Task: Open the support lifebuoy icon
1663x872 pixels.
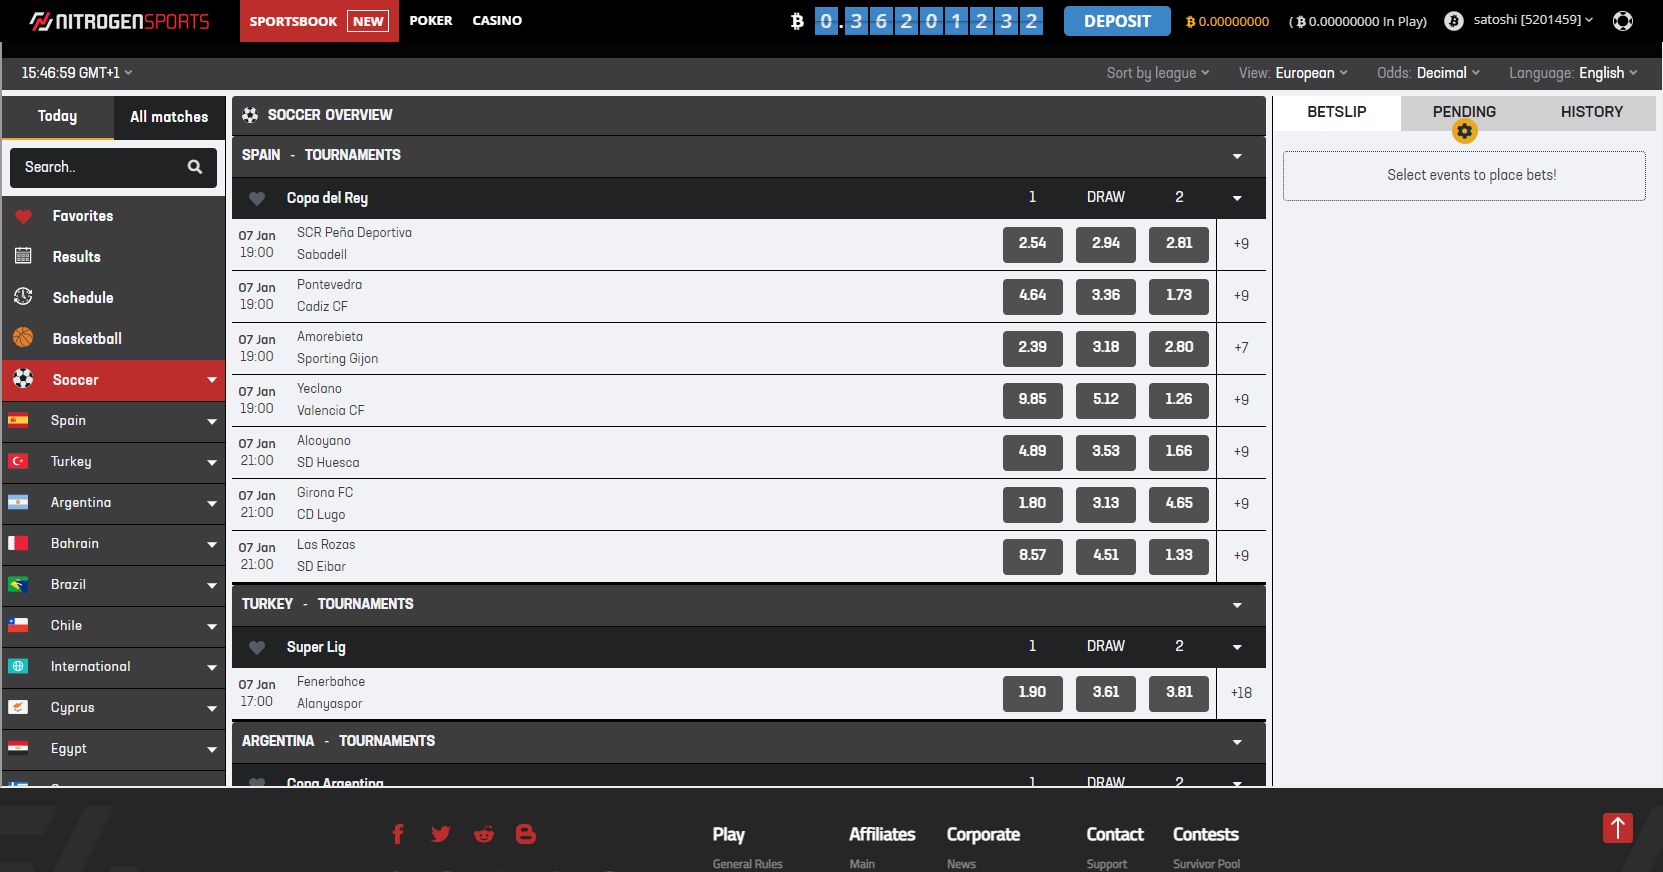Action: tap(1623, 21)
